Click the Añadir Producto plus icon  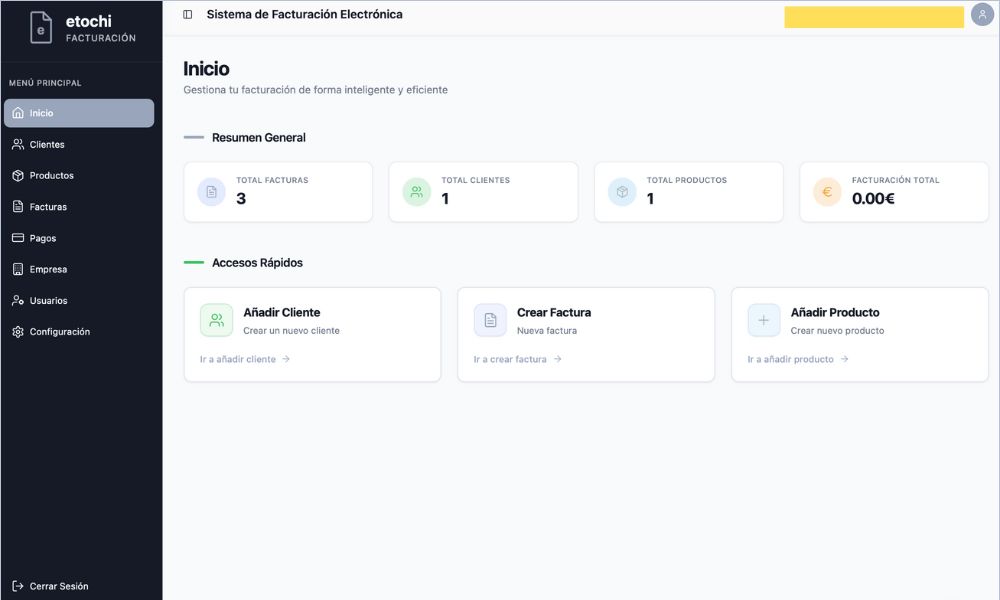click(764, 320)
